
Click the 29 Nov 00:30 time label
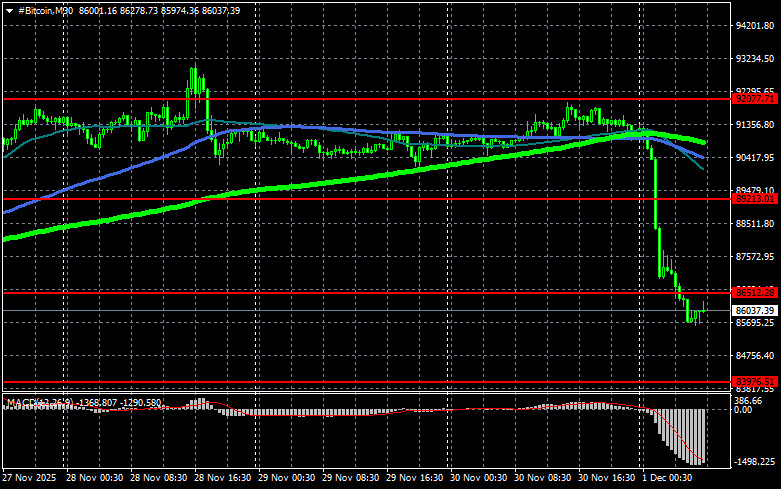[x=286, y=478]
